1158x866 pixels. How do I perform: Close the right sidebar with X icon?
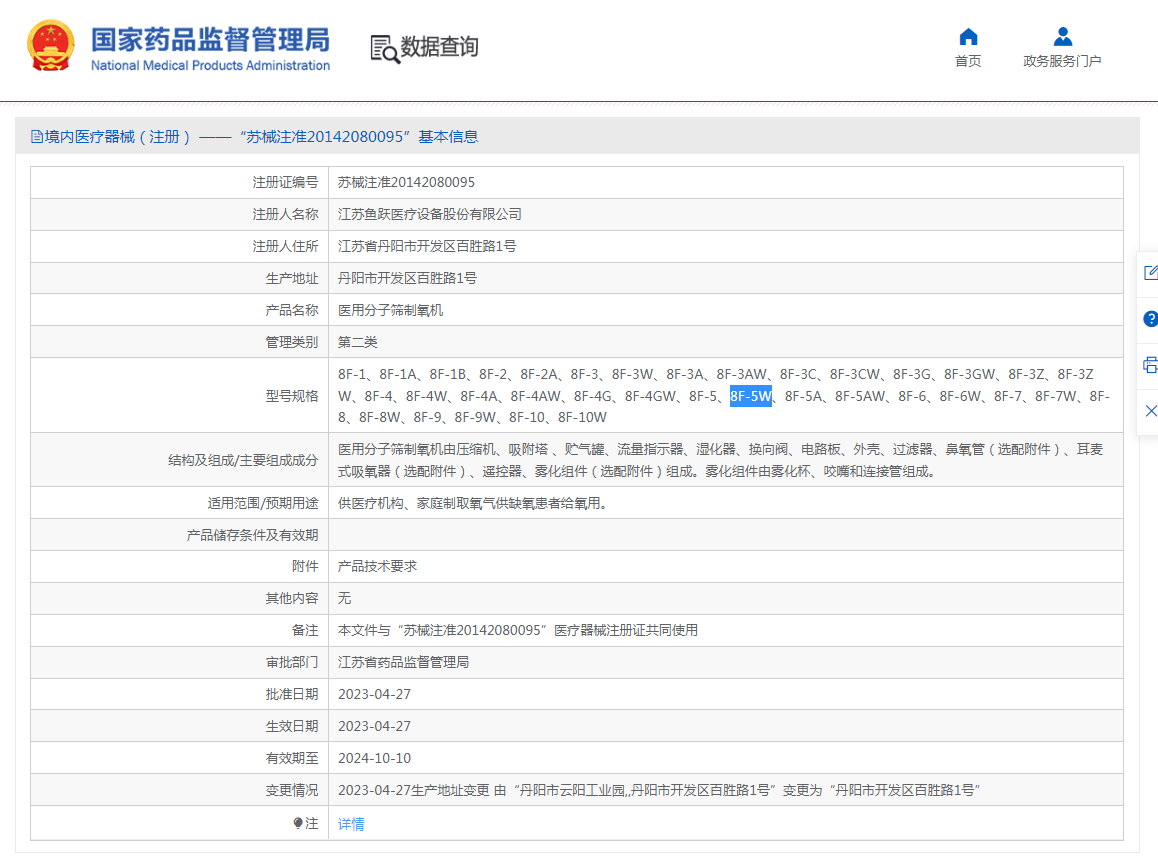pyautogui.click(x=1151, y=410)
